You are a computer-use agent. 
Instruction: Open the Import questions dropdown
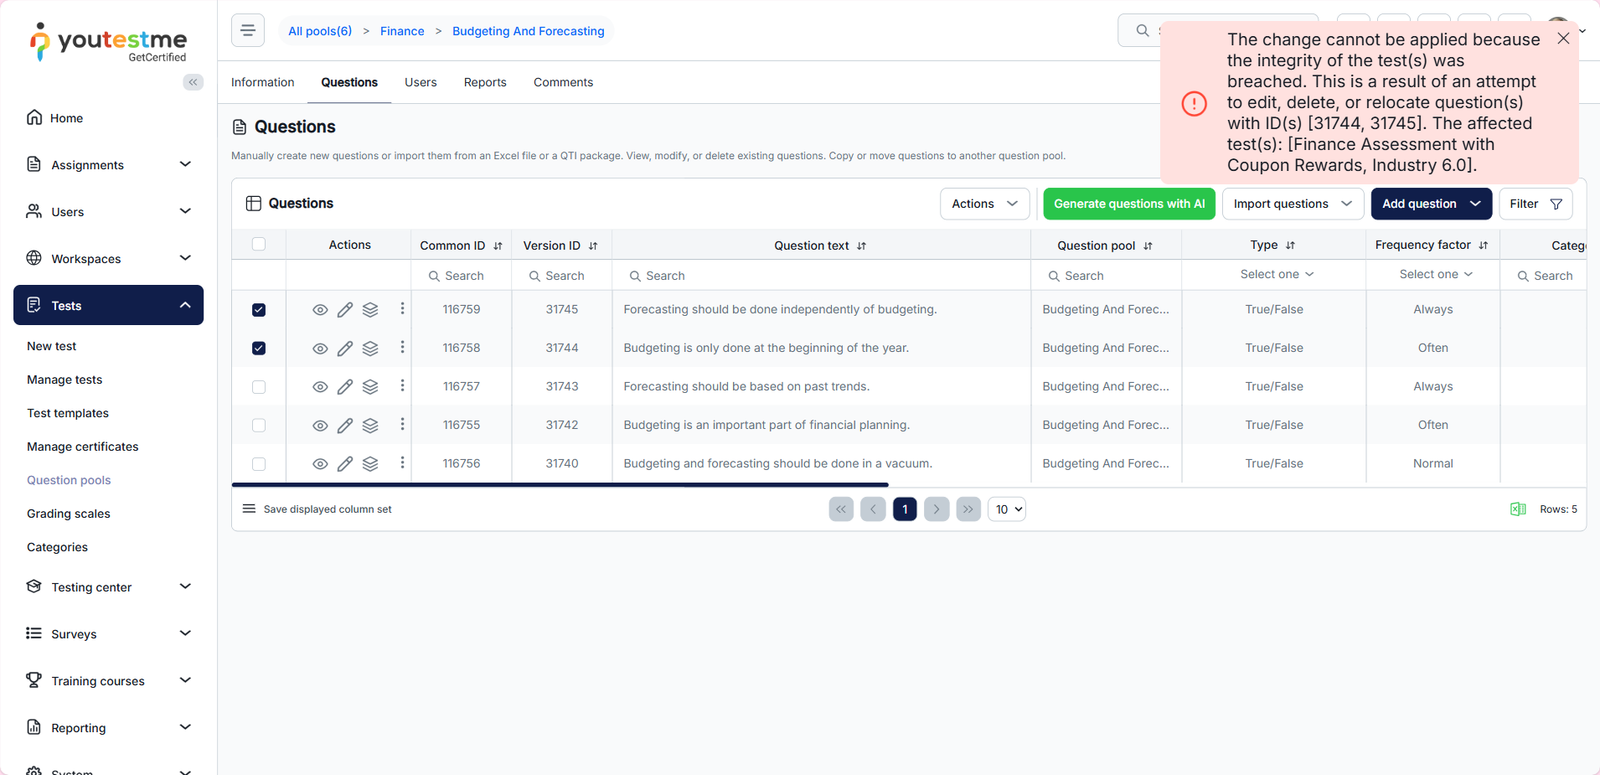1292,204
